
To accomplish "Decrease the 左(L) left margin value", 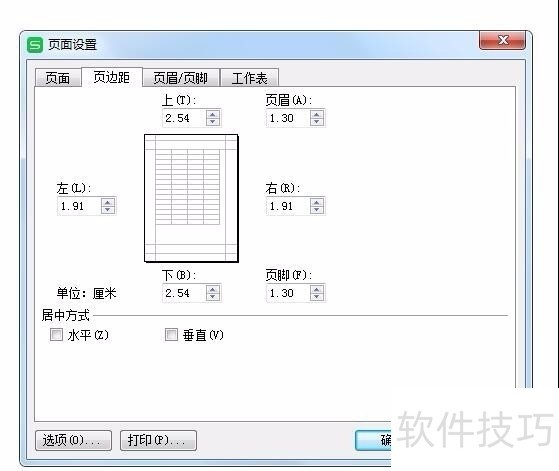I will point(108,209).
